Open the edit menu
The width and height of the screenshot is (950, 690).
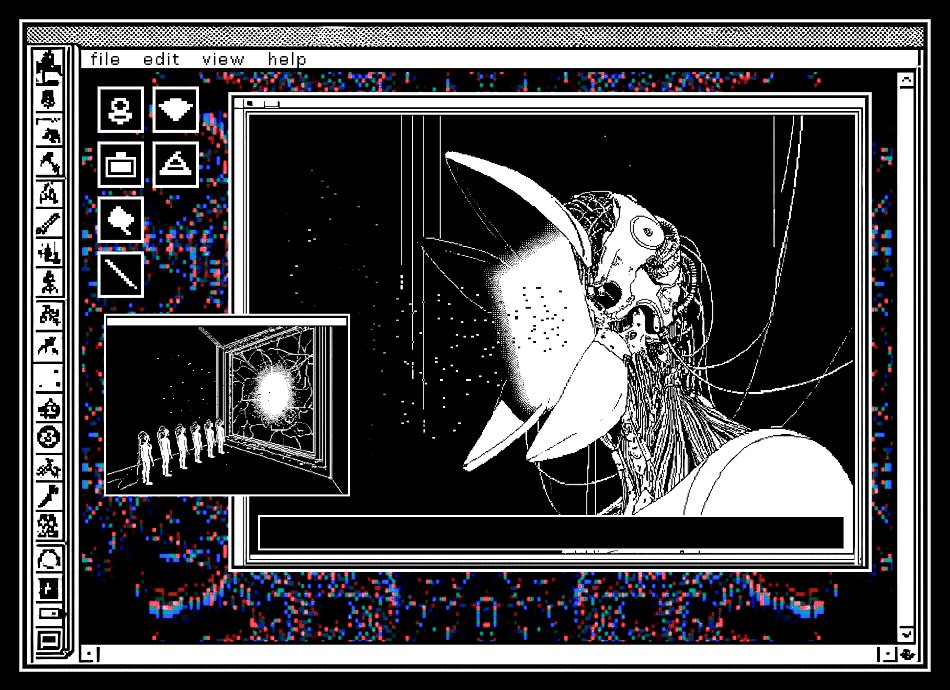pos(161,59)
